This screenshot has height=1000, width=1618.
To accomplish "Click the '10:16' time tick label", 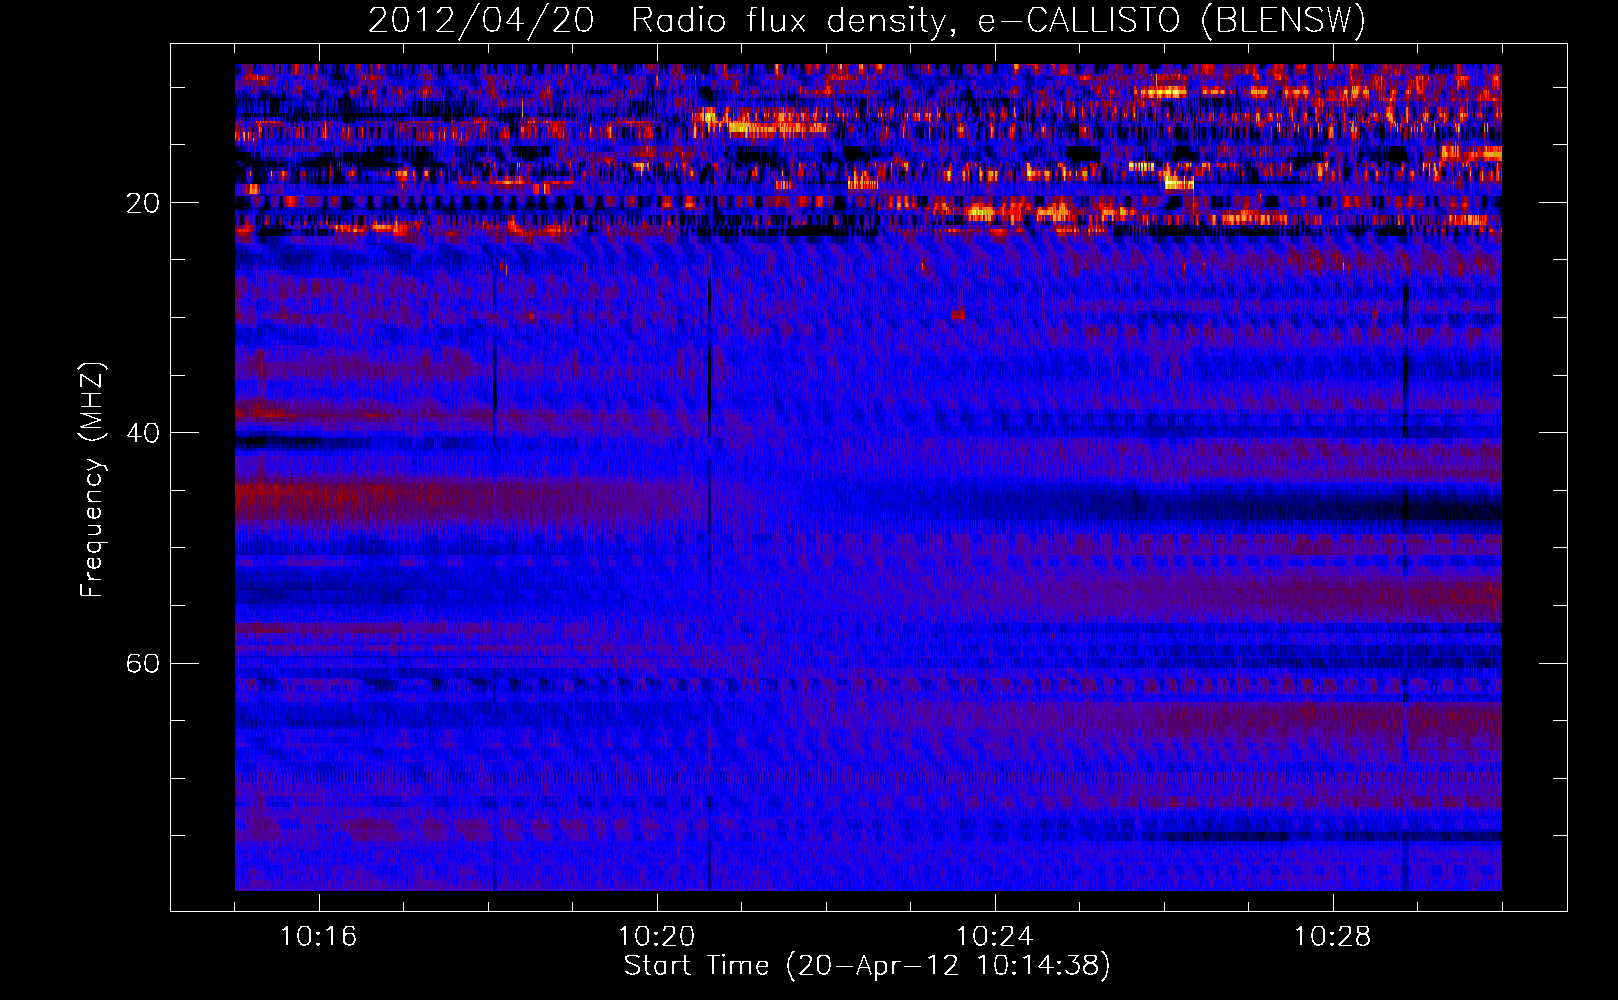I will (318, 937).
